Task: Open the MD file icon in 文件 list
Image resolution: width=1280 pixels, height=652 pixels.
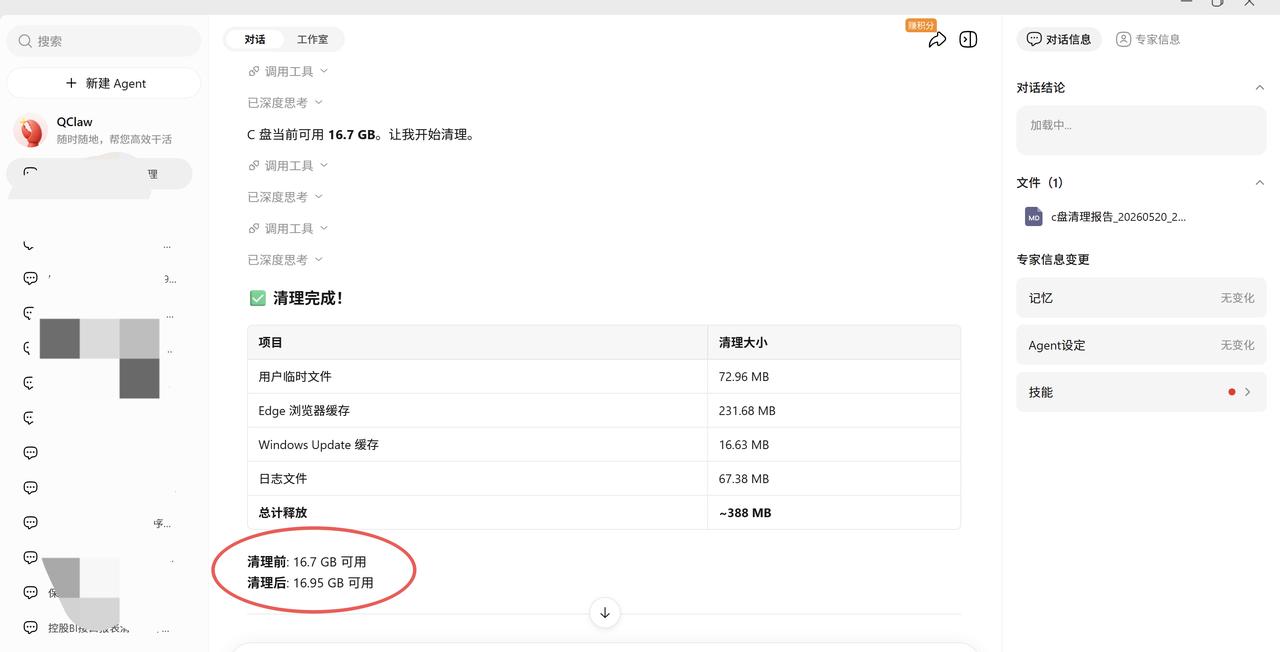Action: (x=1034, y=216)
